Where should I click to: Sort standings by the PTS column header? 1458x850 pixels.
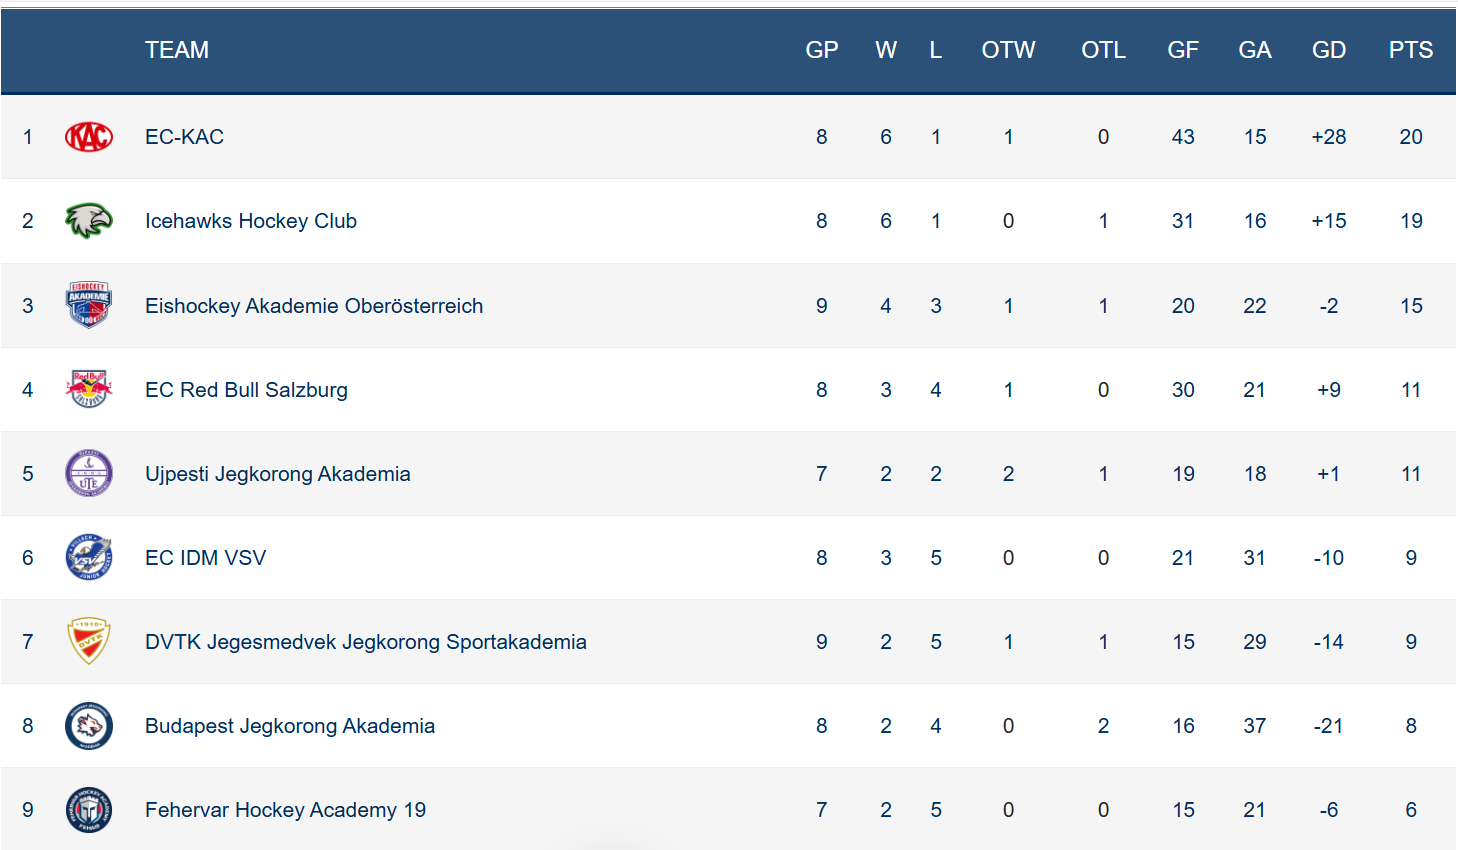click(x=1410, y=50)
